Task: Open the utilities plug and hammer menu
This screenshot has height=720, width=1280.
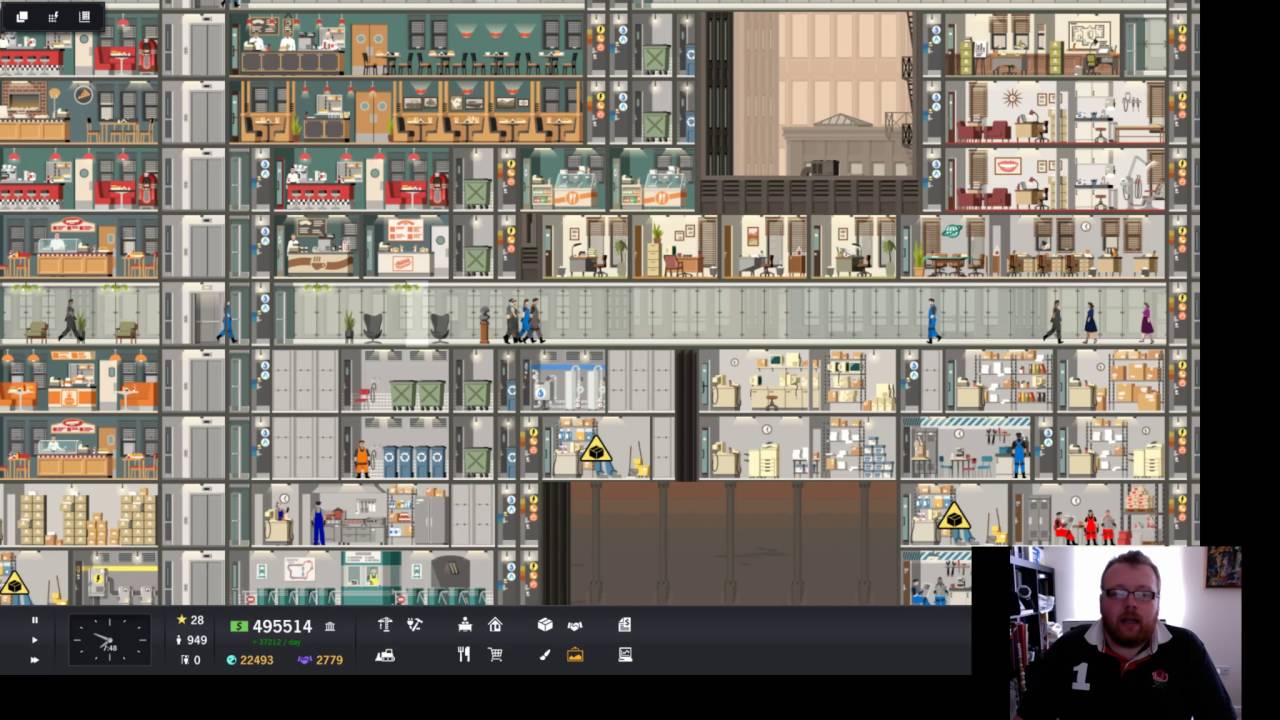Action: point(415,625)
